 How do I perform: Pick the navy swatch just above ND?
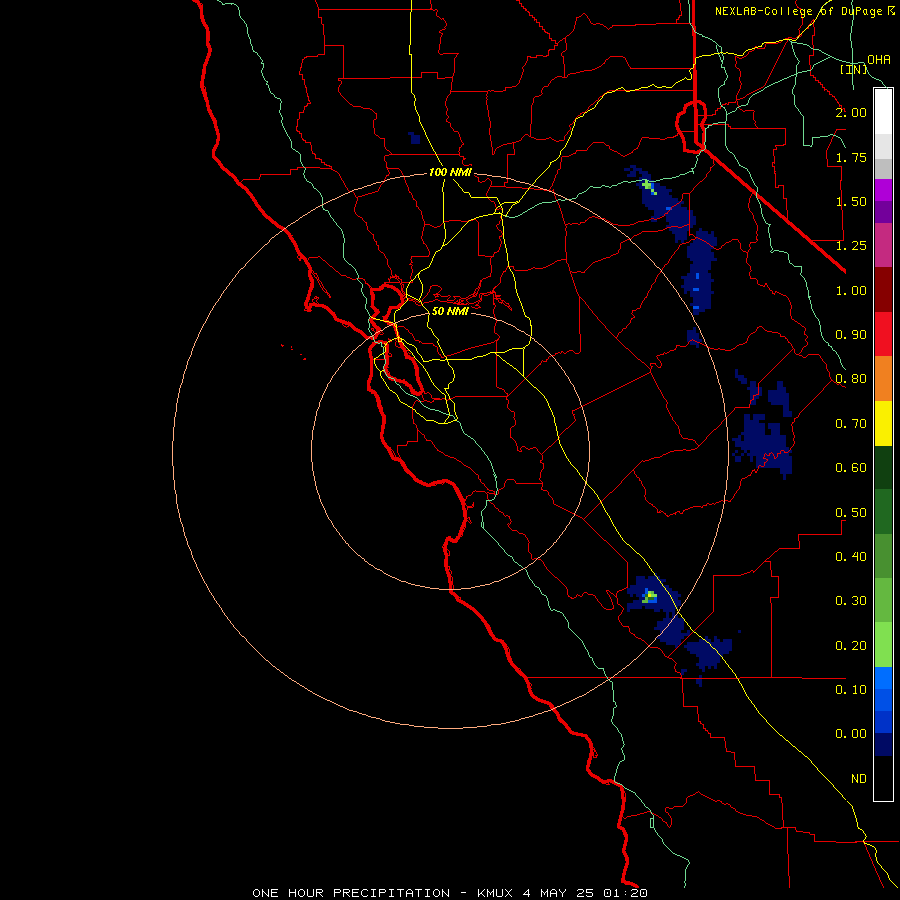pos(883,744)
